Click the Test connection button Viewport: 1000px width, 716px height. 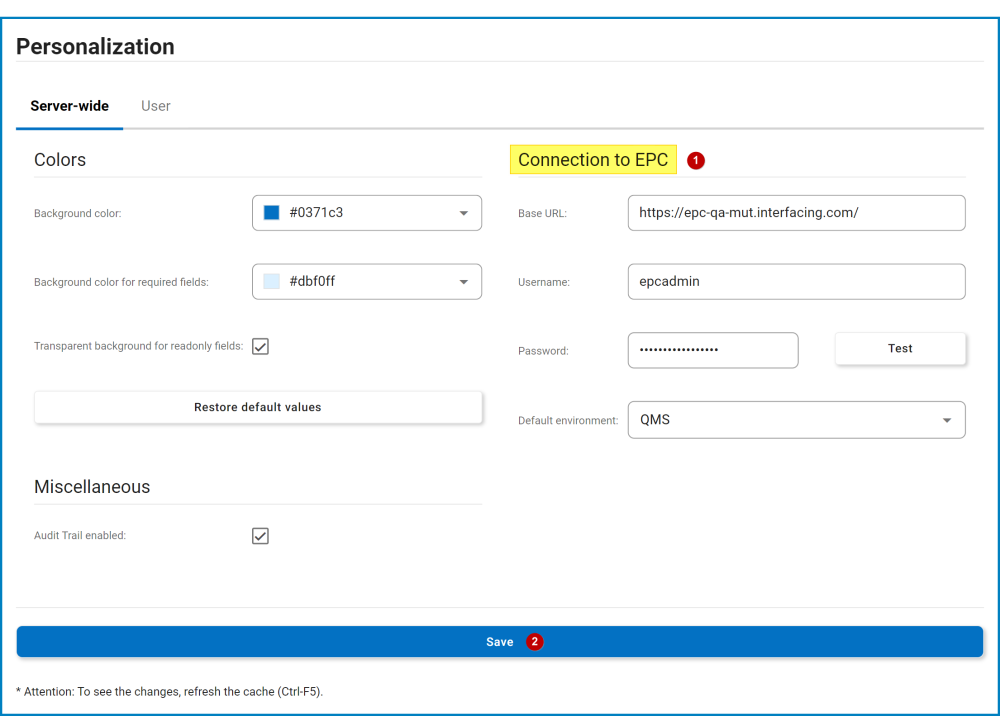(900, 349)
